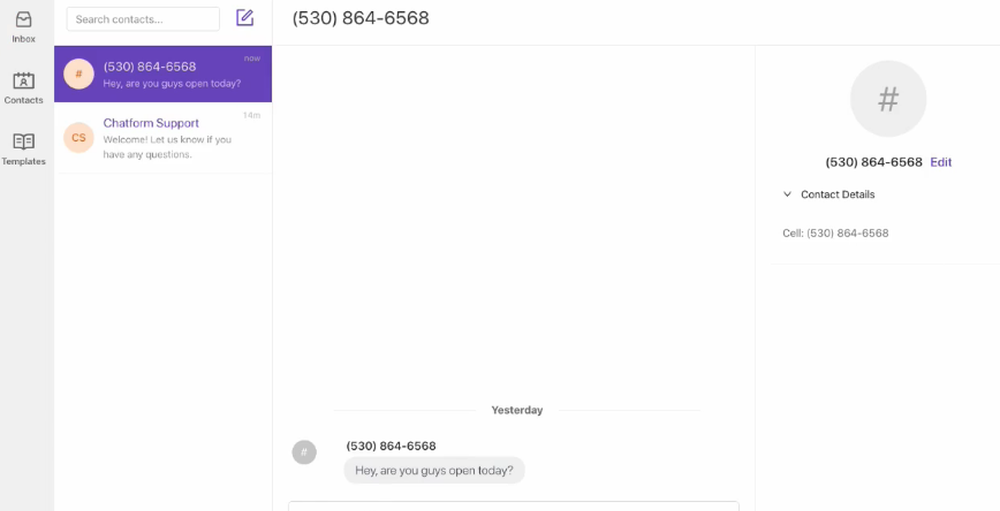Click the message input box at bottom
The image size is (1000, 511).
pyautogui.click(x=513, y=506)
